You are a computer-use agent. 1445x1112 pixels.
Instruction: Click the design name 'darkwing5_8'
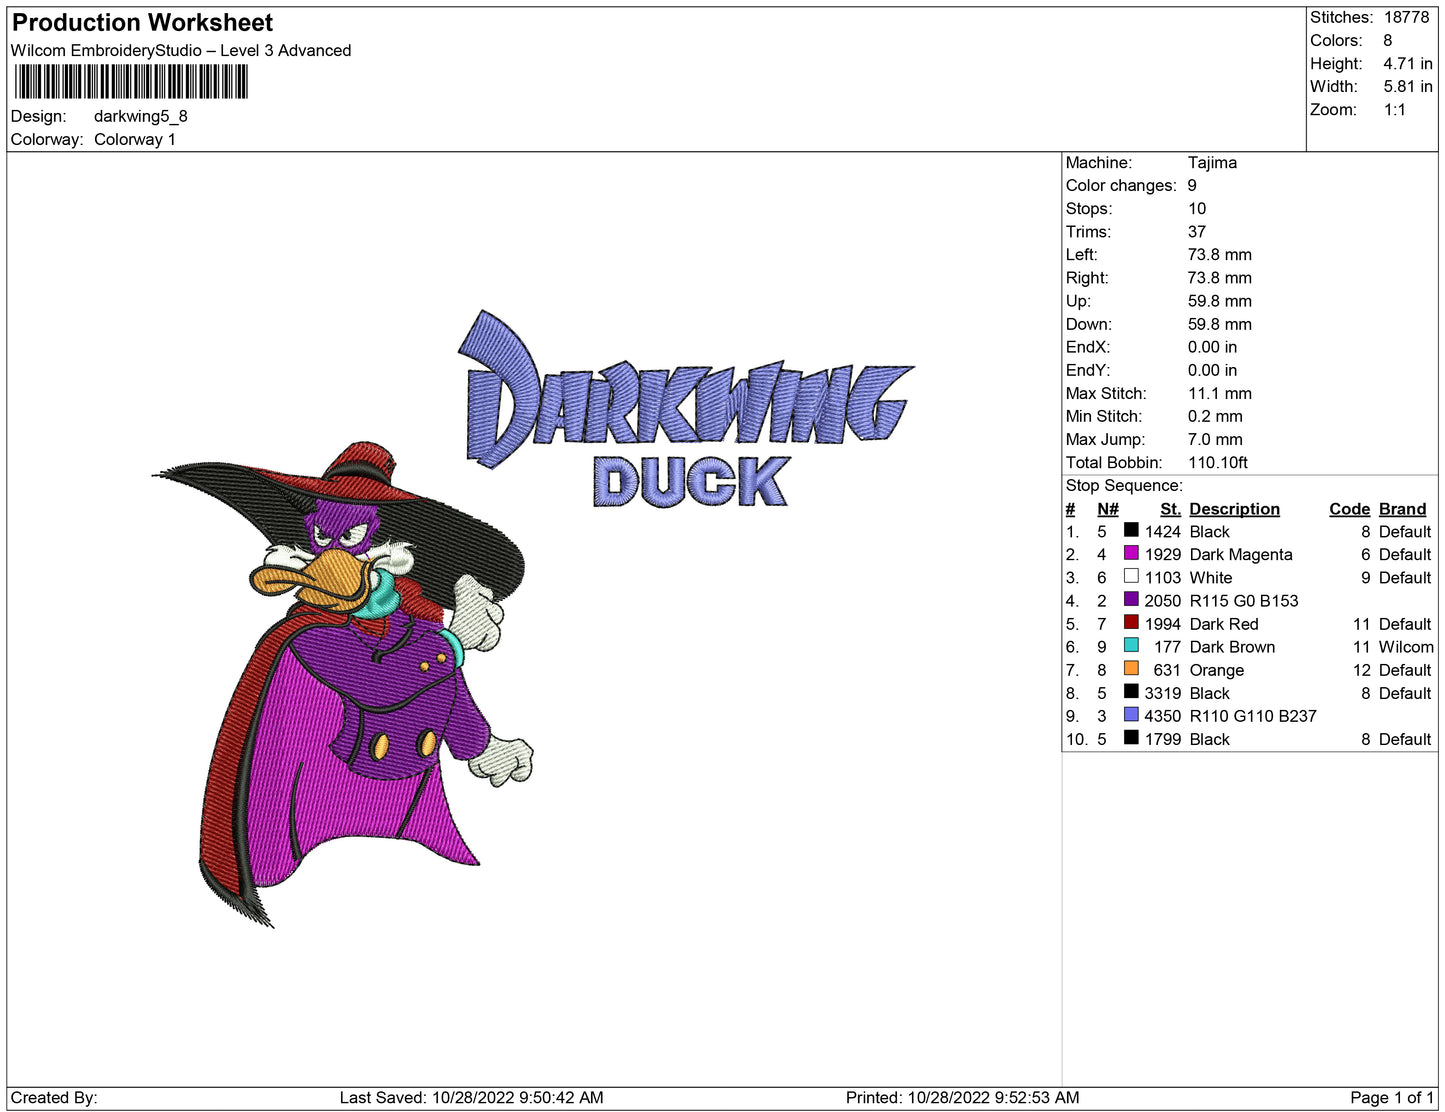pos(141,116)
